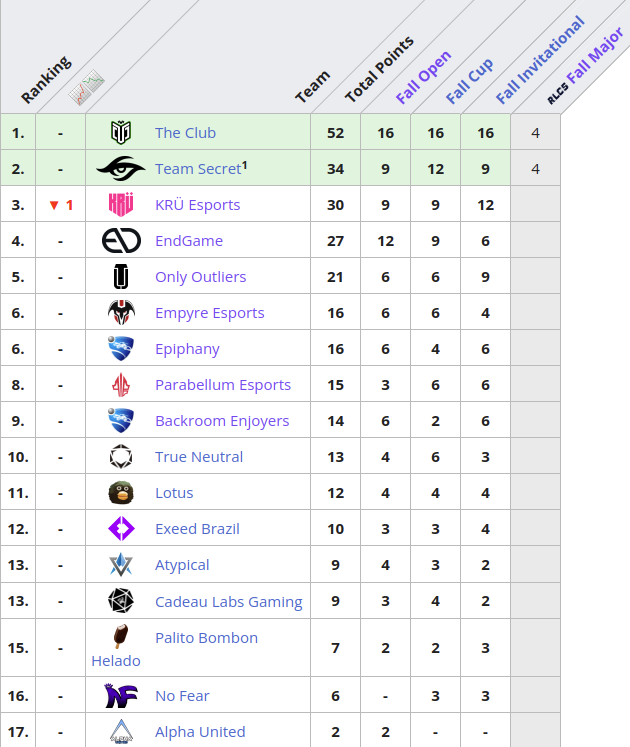The width and height of the screenshot is (630, 747).
Task: Click the KRÜ Esports red down-arrow indicator
Action: [x=54, y=205]
